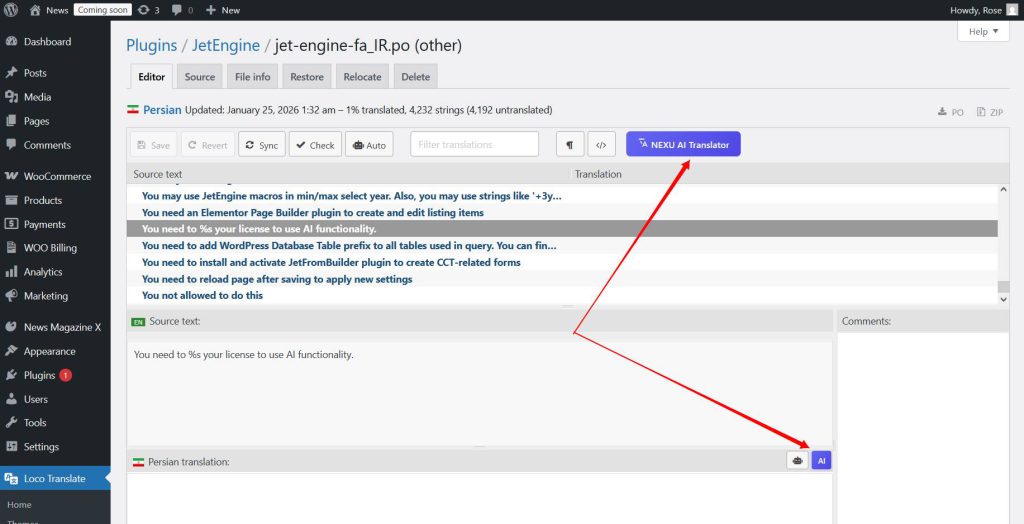Click the Auto translate button
Image resolution: width=1024 pixels, height=524 pixels.
pos(369,145)
